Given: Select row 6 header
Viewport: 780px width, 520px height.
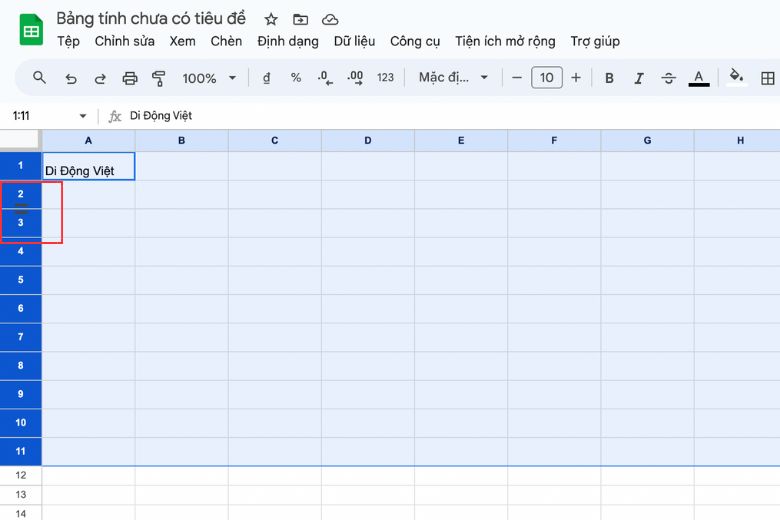Looking at the screenshot, I should click(x=20, y=309).
